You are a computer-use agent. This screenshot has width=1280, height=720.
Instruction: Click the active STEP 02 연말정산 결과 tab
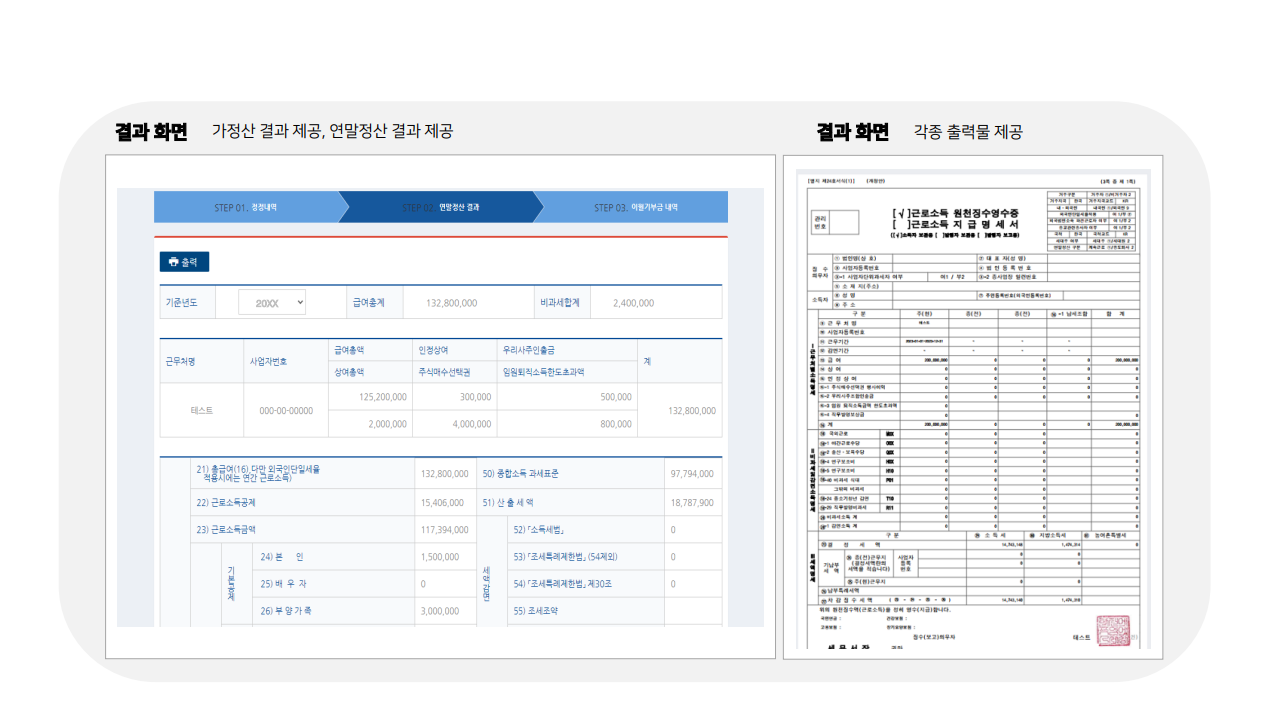pos(440,206)
